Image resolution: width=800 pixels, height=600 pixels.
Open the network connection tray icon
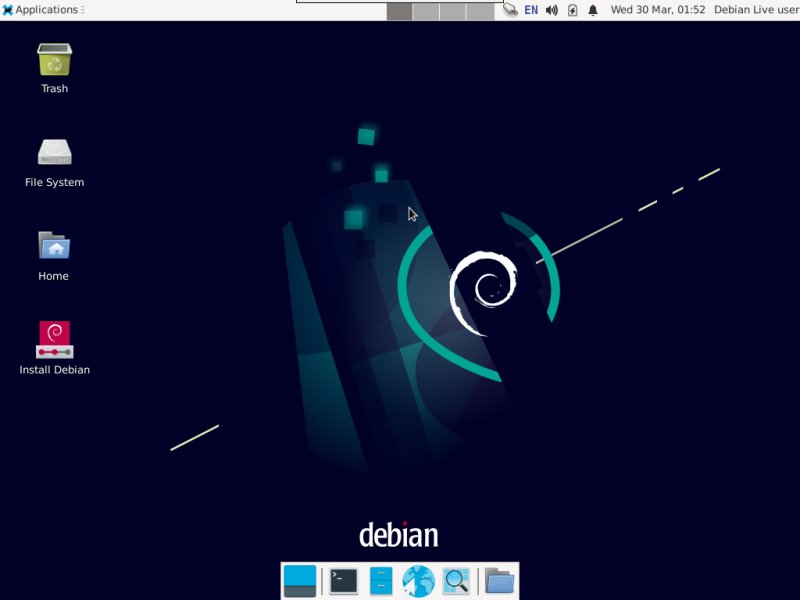click(x=510, y=10)
